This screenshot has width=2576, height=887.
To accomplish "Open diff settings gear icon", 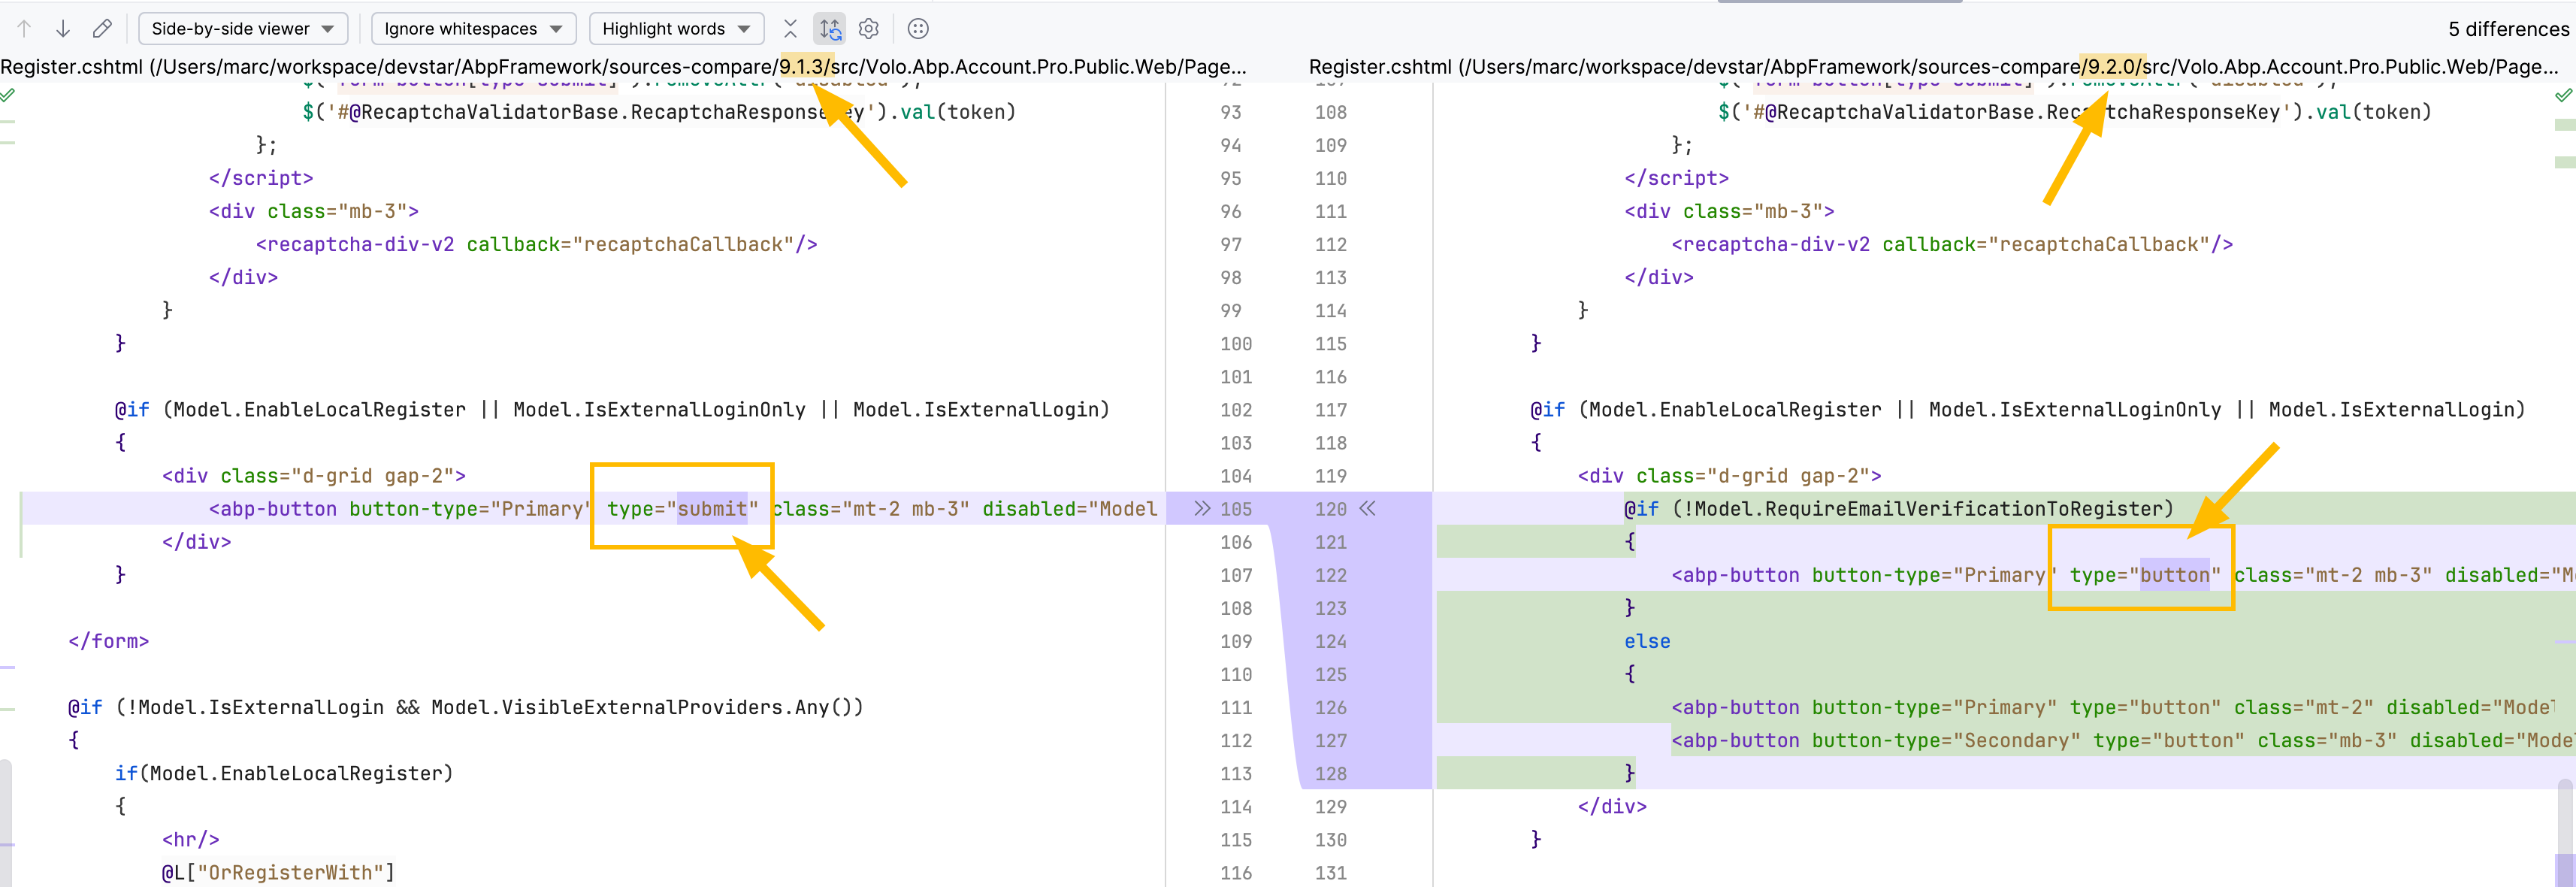I will click(x=869, y=29).
